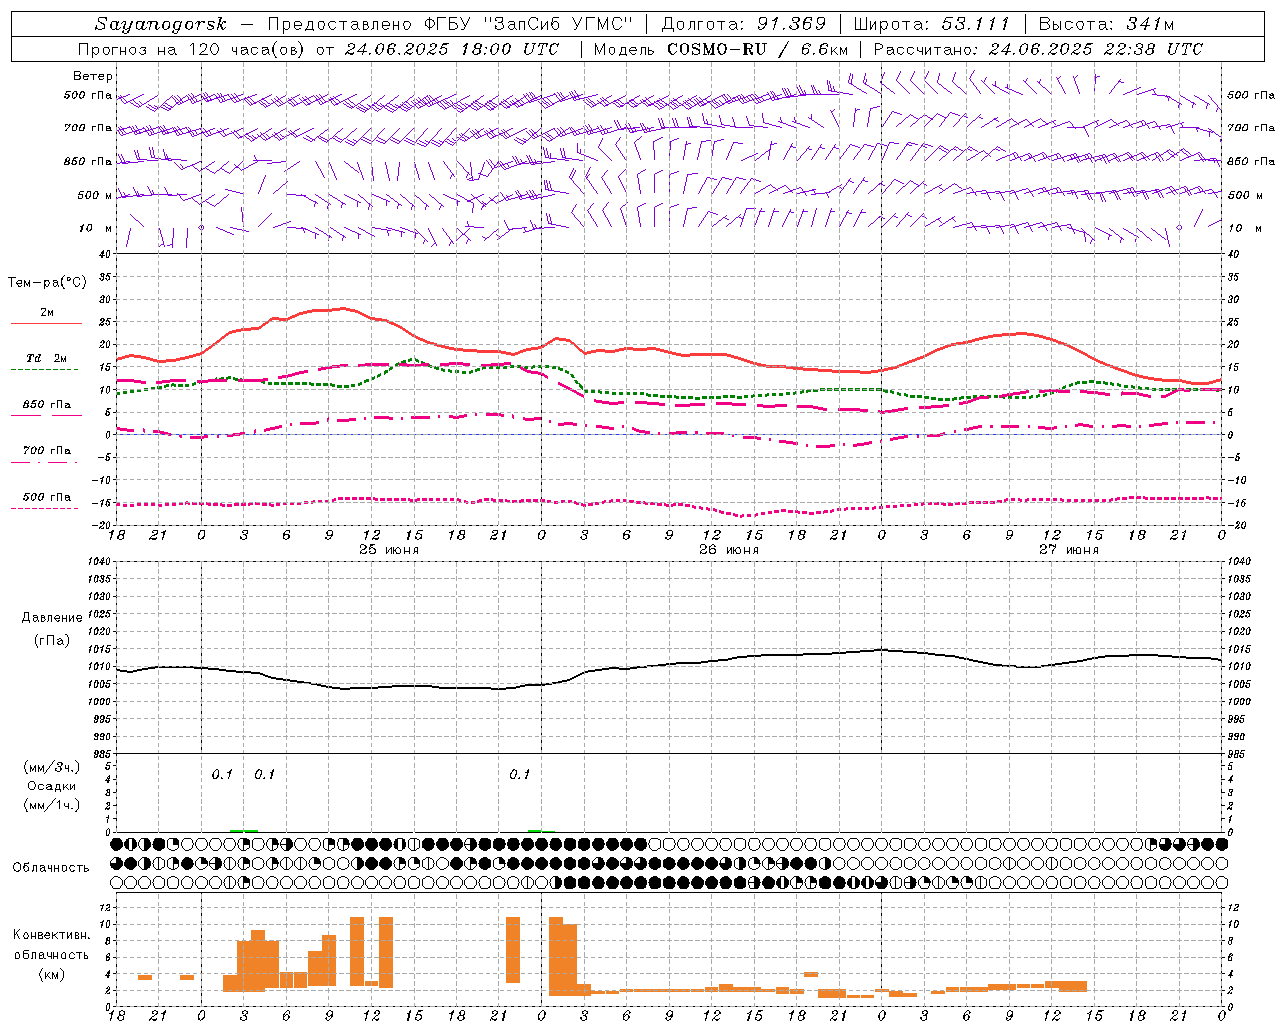This screenshot has width=1280, height=1024.
Task: Click the '(мм/1ч.)' precipitation unit label
Action: pos(52,805)
